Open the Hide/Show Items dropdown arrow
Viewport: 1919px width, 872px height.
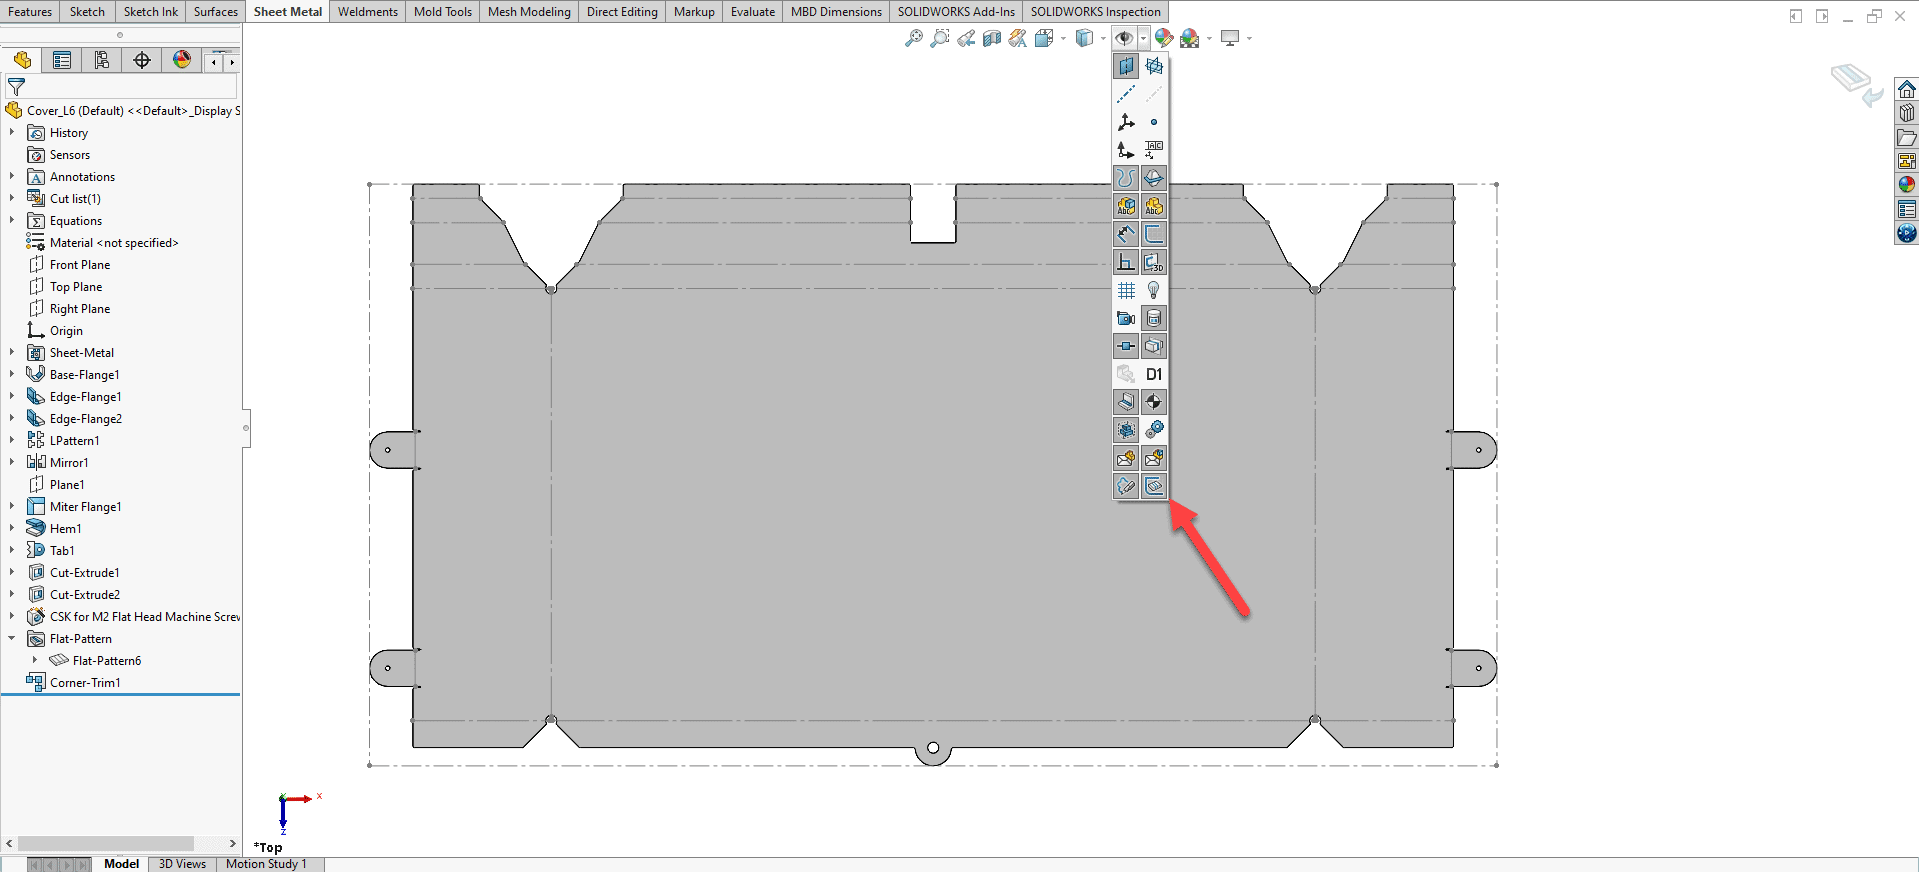click(x=1144, y=38)
